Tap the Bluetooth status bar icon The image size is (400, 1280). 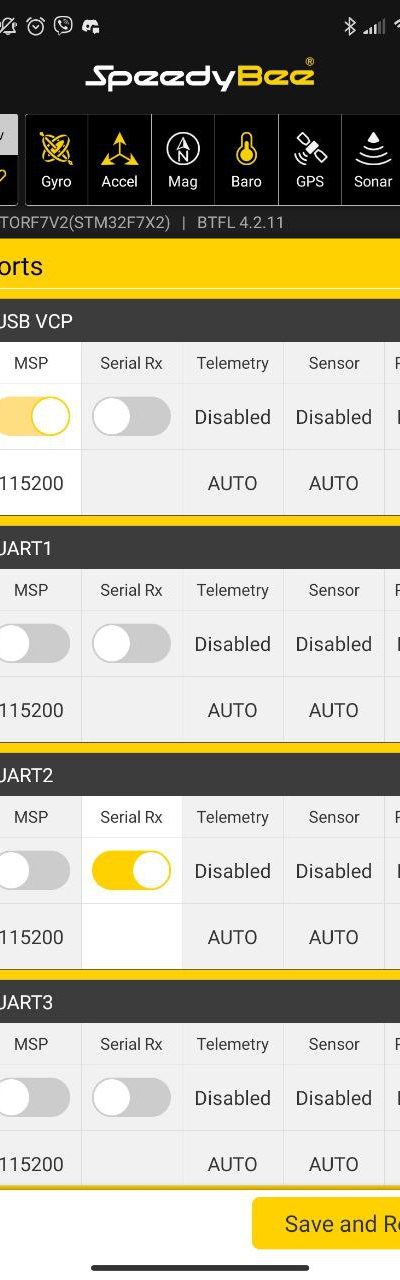[x=350, y=26]
